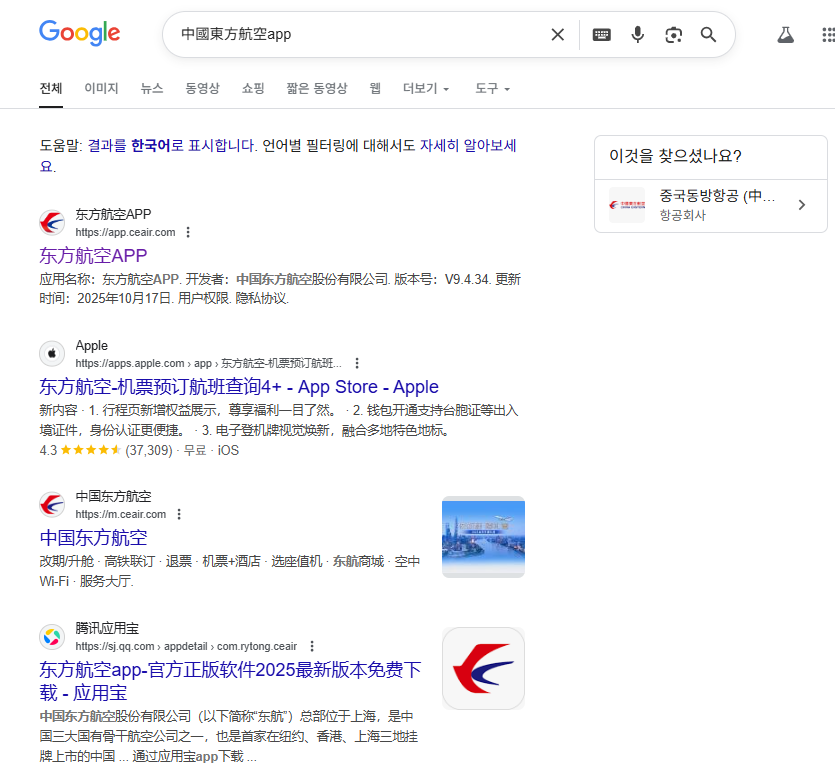Click the 결과를 한국어로 표시합니다 link
835x766 pixels.
(x=173, y=145)
